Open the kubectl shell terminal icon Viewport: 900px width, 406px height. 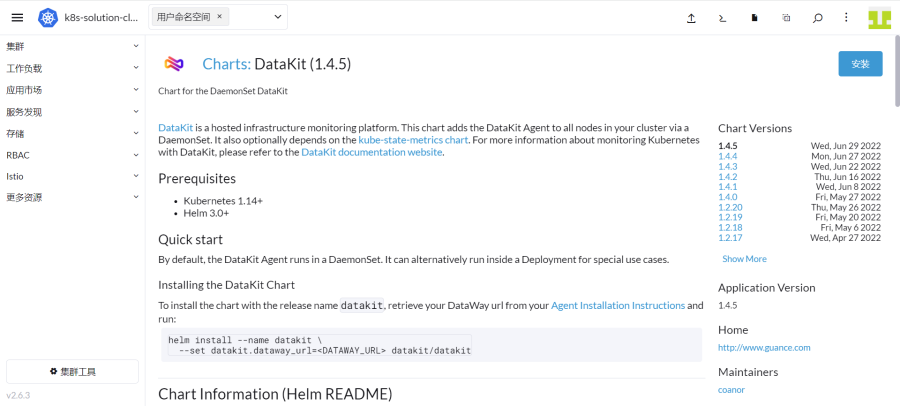(x=723, y=18)
